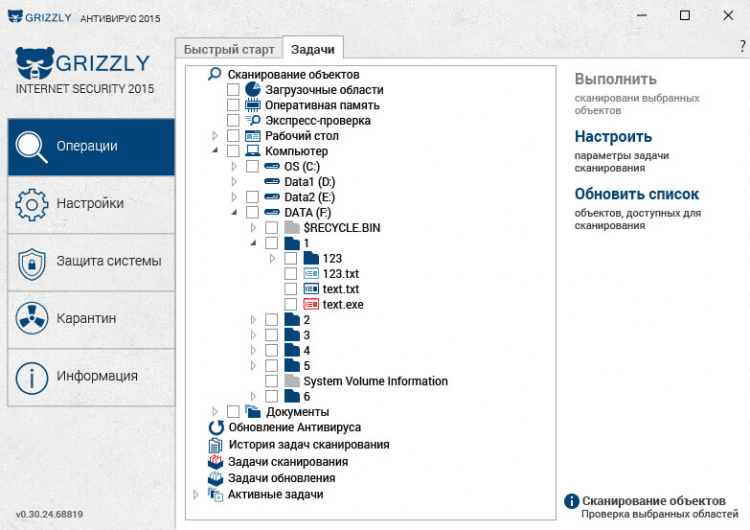Click the OS (C:) drive icon

coord(272,166)
